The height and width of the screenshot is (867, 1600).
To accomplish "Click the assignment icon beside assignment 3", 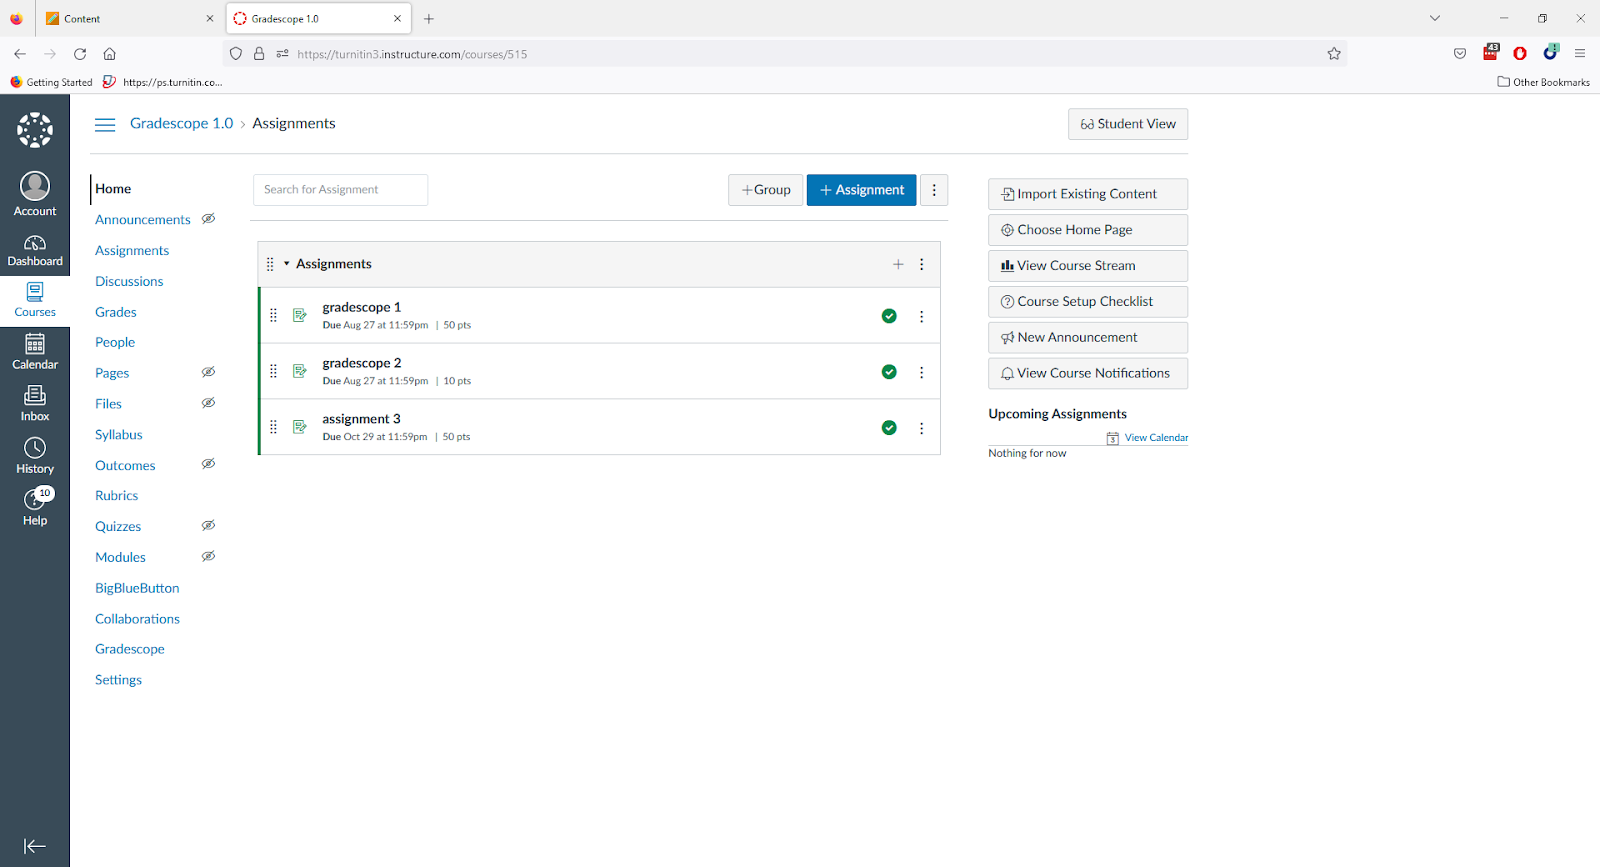I will (x=299, y=428).
